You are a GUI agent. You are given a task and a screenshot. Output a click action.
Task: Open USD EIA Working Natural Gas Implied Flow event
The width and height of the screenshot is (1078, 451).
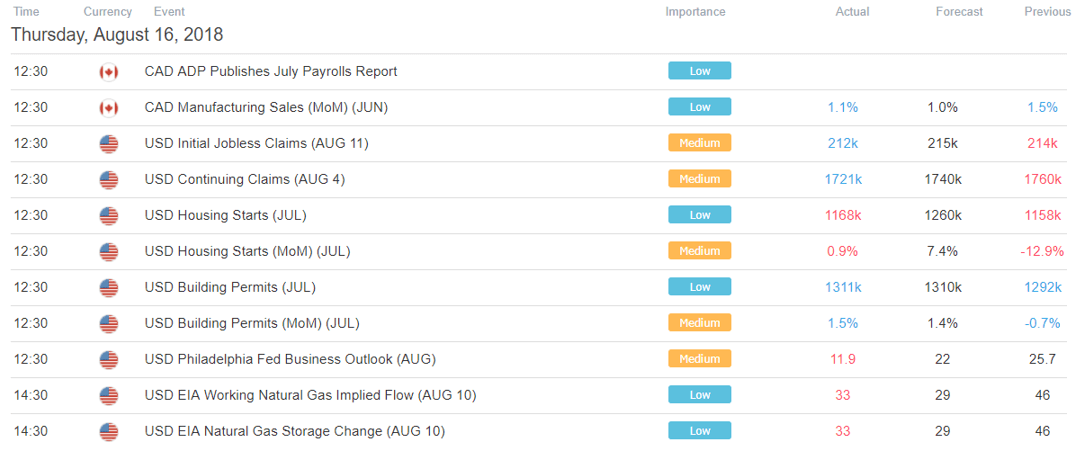click(310, 395)
